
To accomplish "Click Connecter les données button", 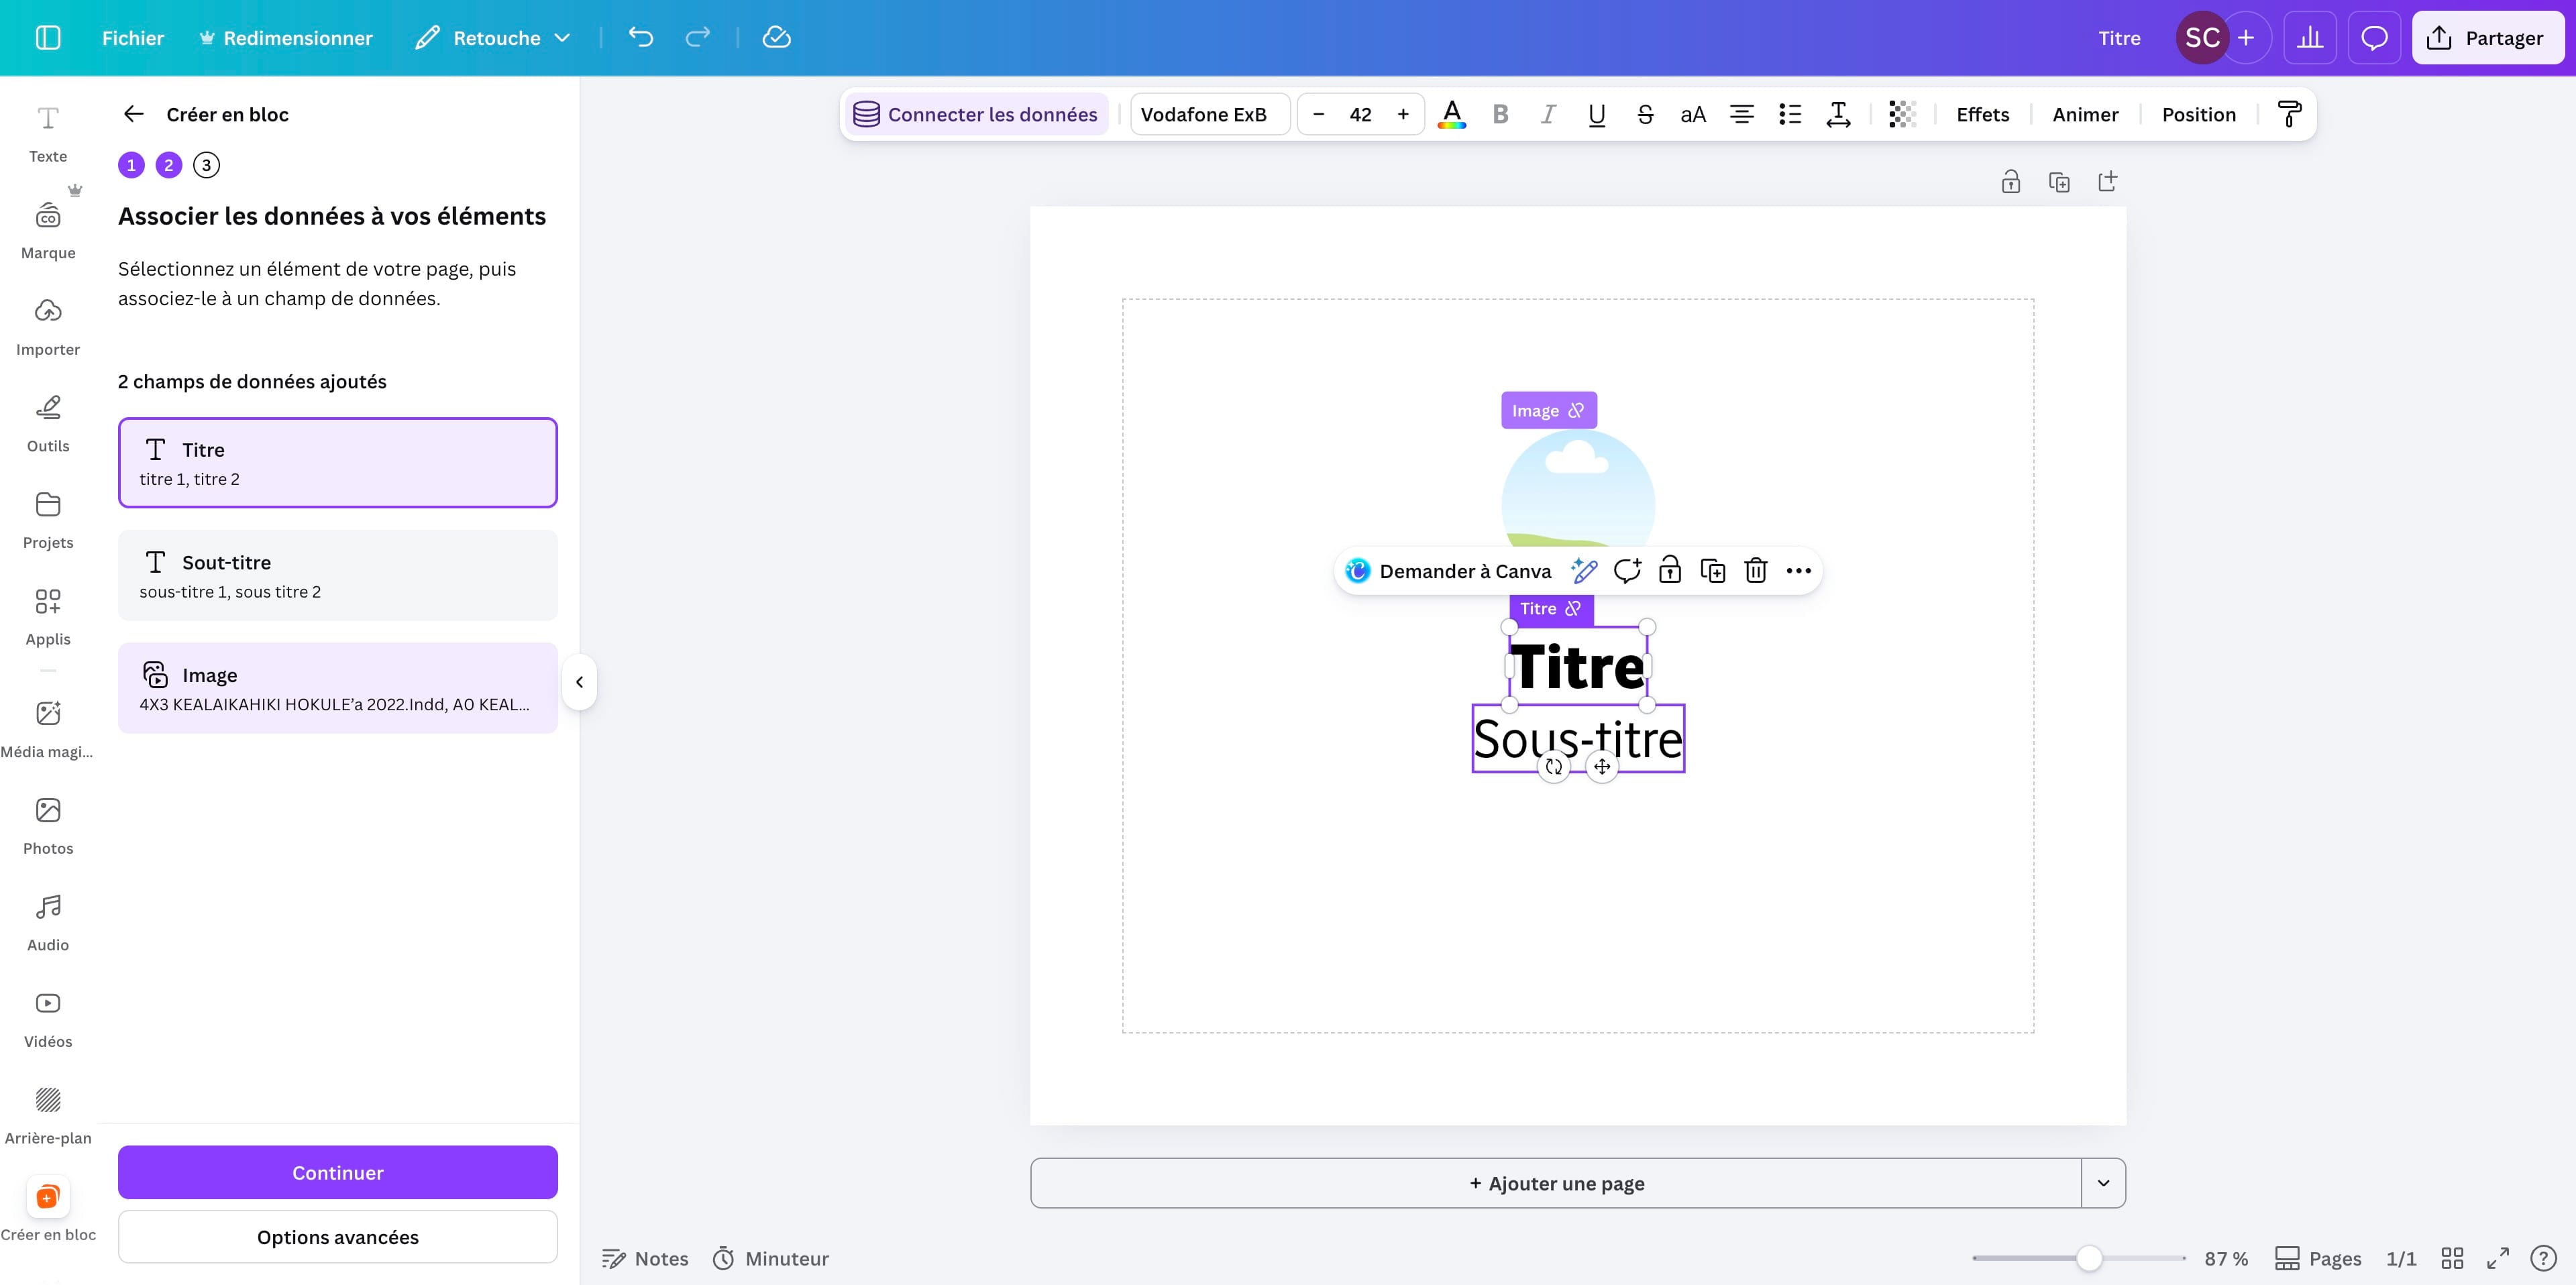I will pos(976,115).
